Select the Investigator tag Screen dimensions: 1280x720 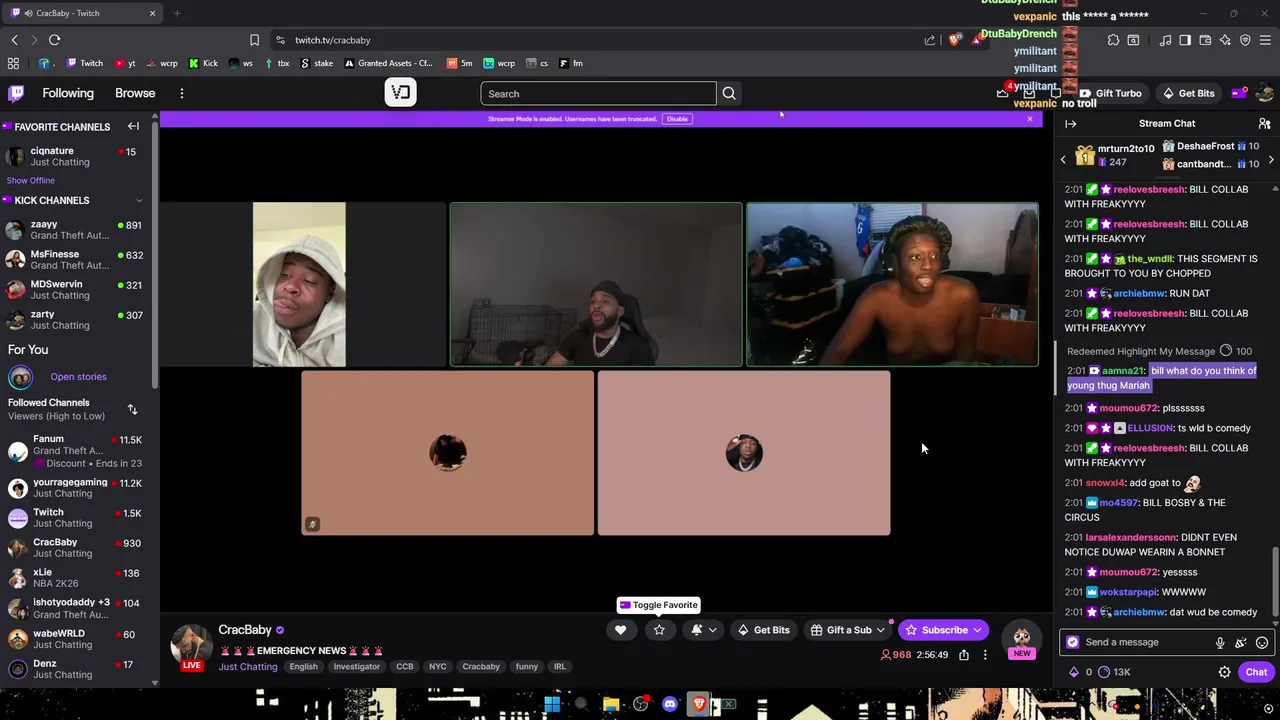click(x=357, y=667)
